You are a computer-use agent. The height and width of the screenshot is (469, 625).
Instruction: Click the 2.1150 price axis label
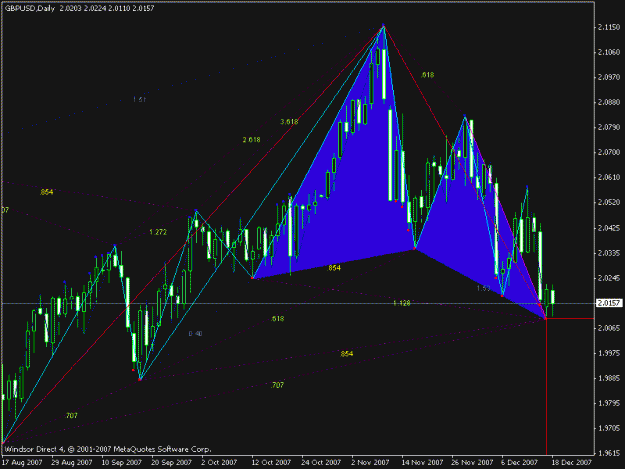click(x=609, y=27)
